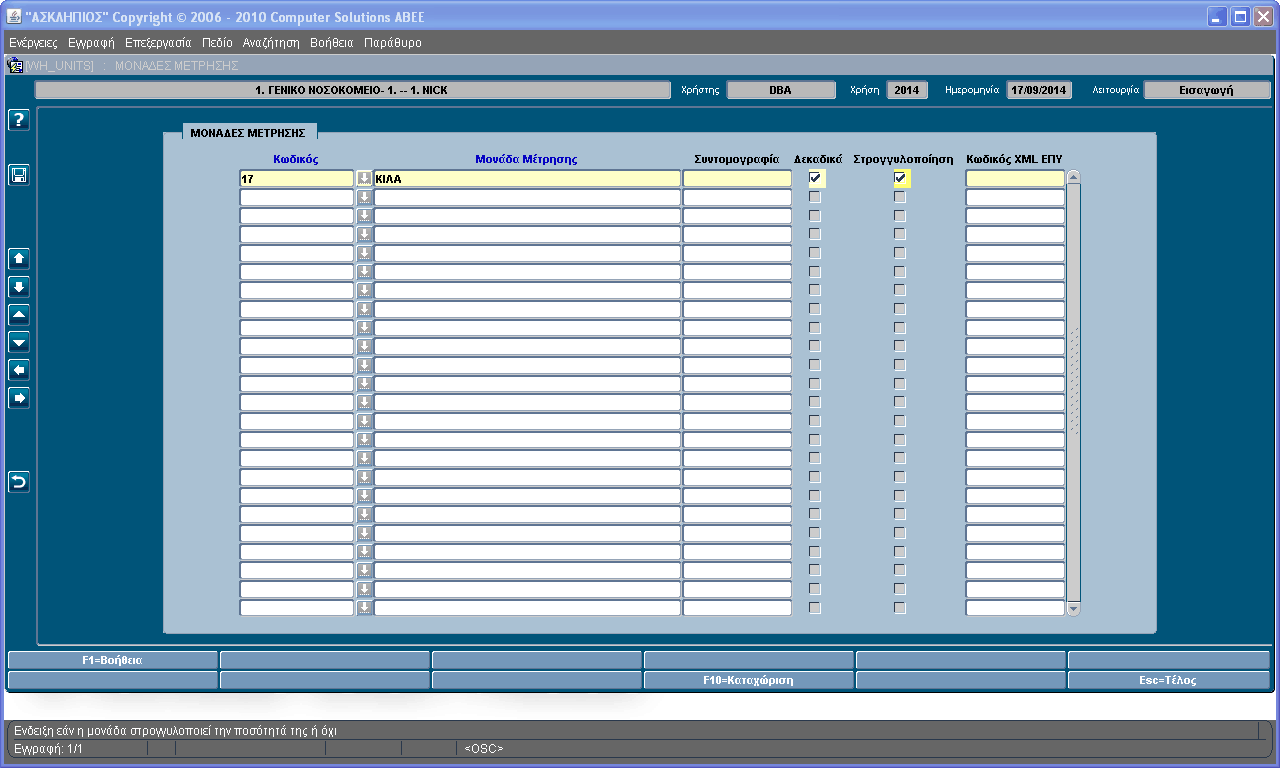Screen dimensions: 1280x768
Task: Click the scrollbar up arrow of the units table
Action: [1074, 178]
